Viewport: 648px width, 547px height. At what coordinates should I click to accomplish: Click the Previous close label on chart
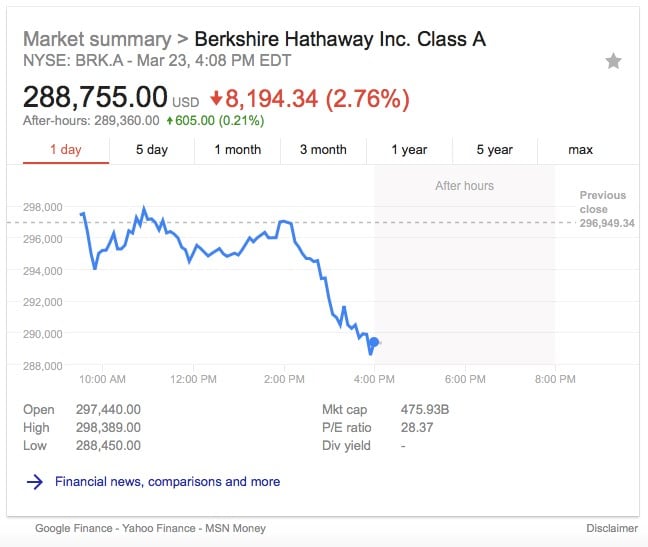coord(602,202)
